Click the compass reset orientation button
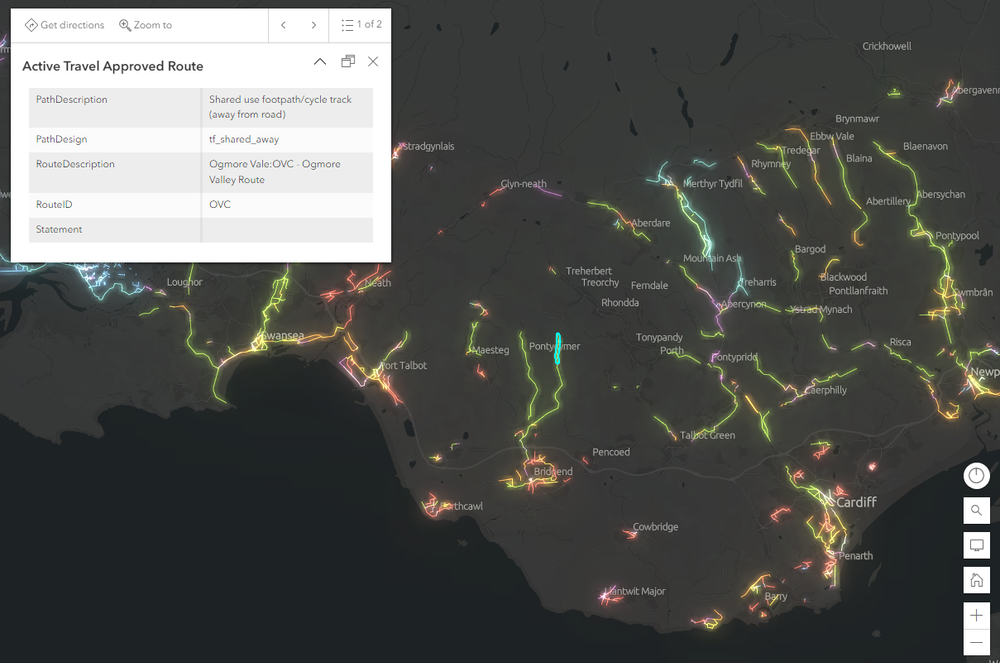Image resolution: width=1000 pixels, height=663 pixels. [x=976, y=476]
